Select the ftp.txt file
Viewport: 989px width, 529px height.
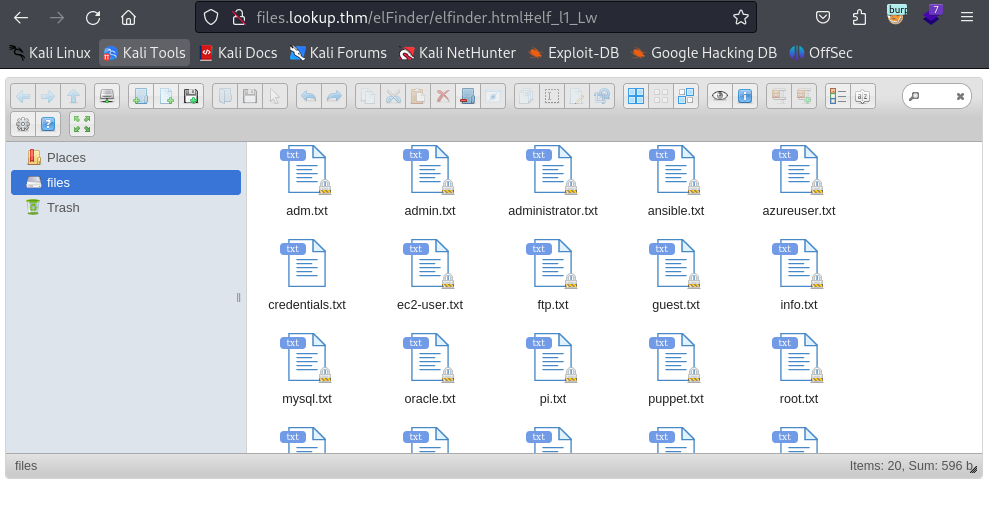pos(553,276)
